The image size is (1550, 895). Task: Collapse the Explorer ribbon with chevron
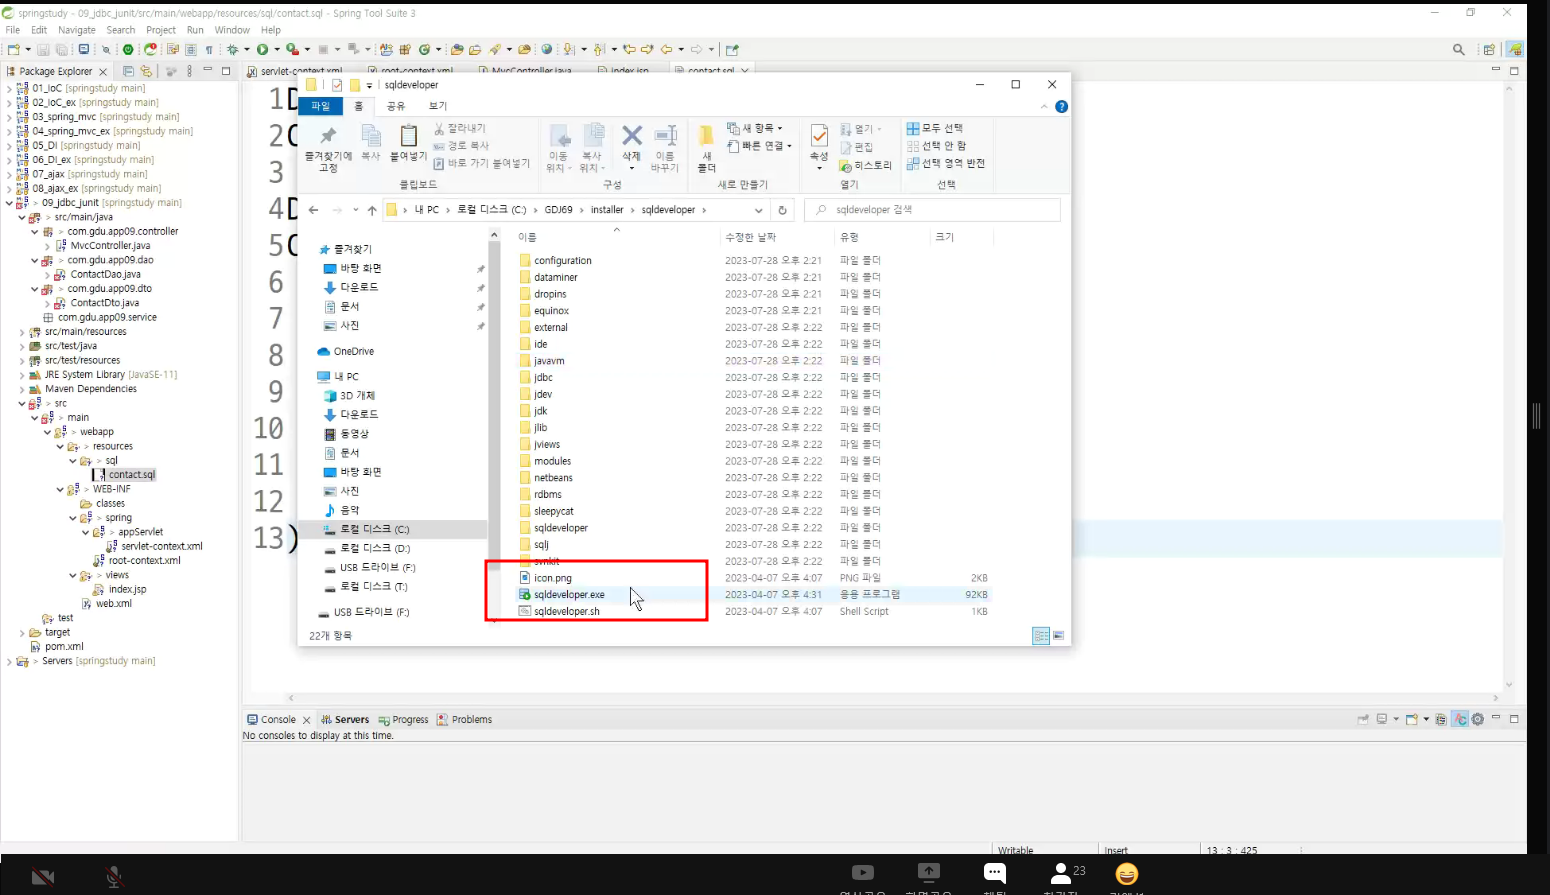[1044, 107]
